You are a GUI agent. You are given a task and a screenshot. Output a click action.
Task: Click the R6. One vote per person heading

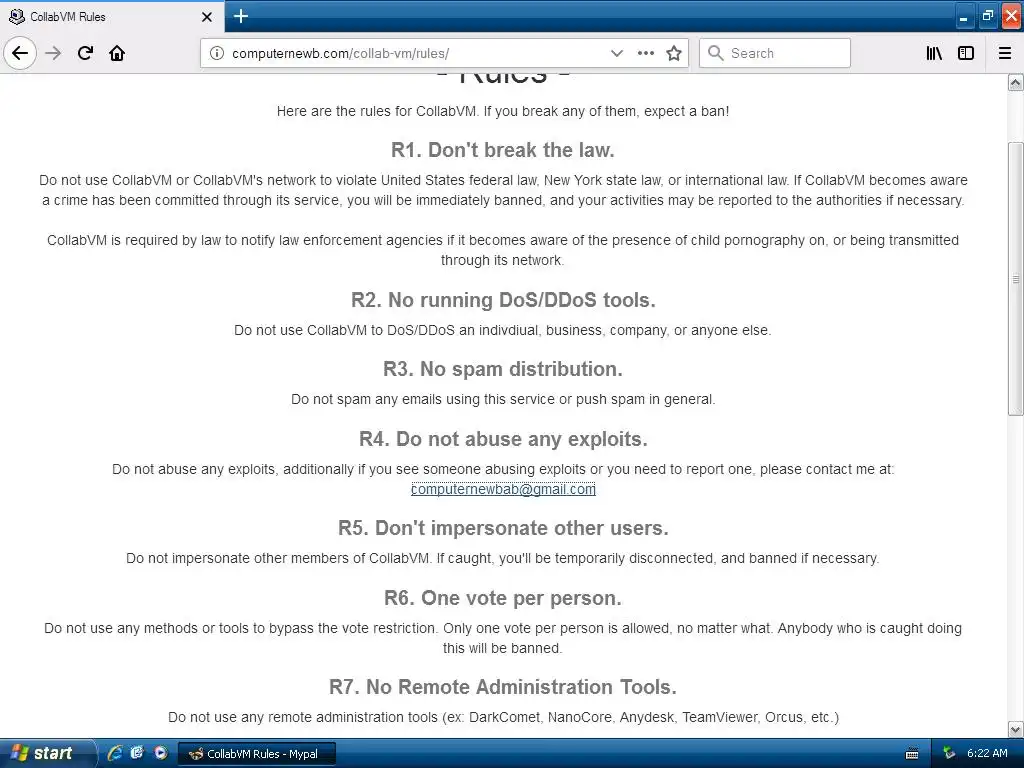pos(503,598)
